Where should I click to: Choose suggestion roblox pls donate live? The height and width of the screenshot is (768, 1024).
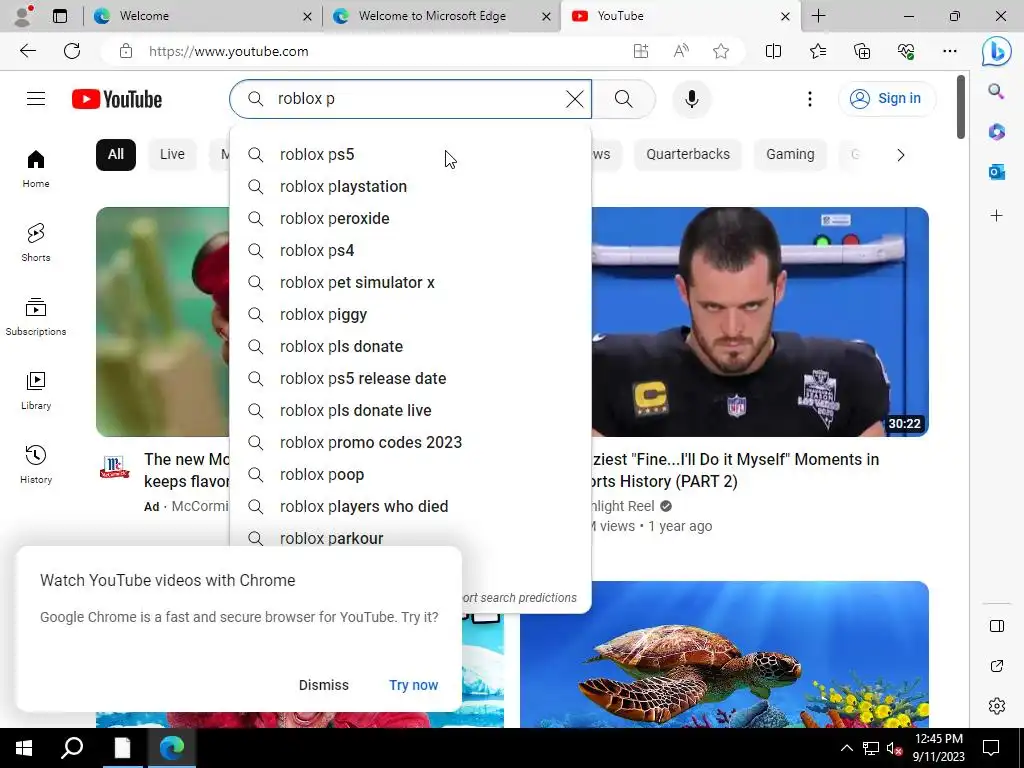pyautogui.click(x=411, y=411)
